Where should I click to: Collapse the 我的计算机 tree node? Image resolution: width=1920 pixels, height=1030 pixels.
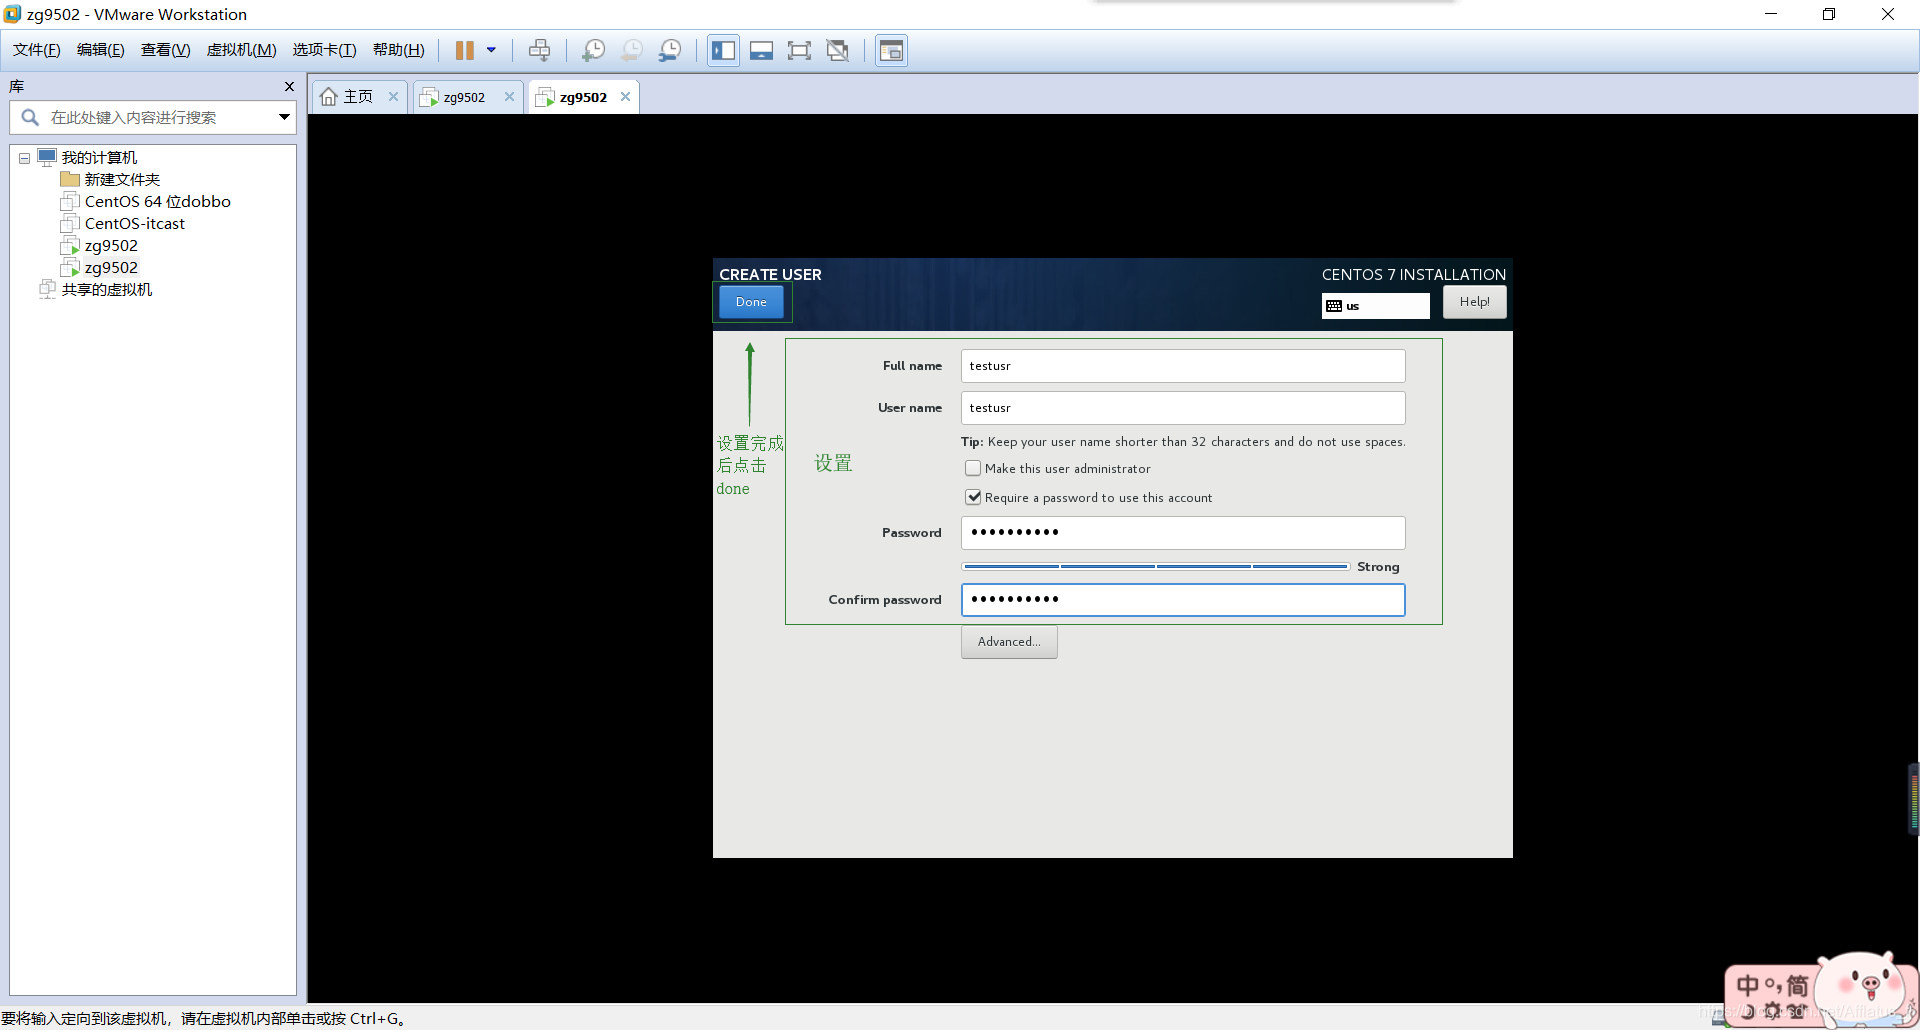coord(24,158)
